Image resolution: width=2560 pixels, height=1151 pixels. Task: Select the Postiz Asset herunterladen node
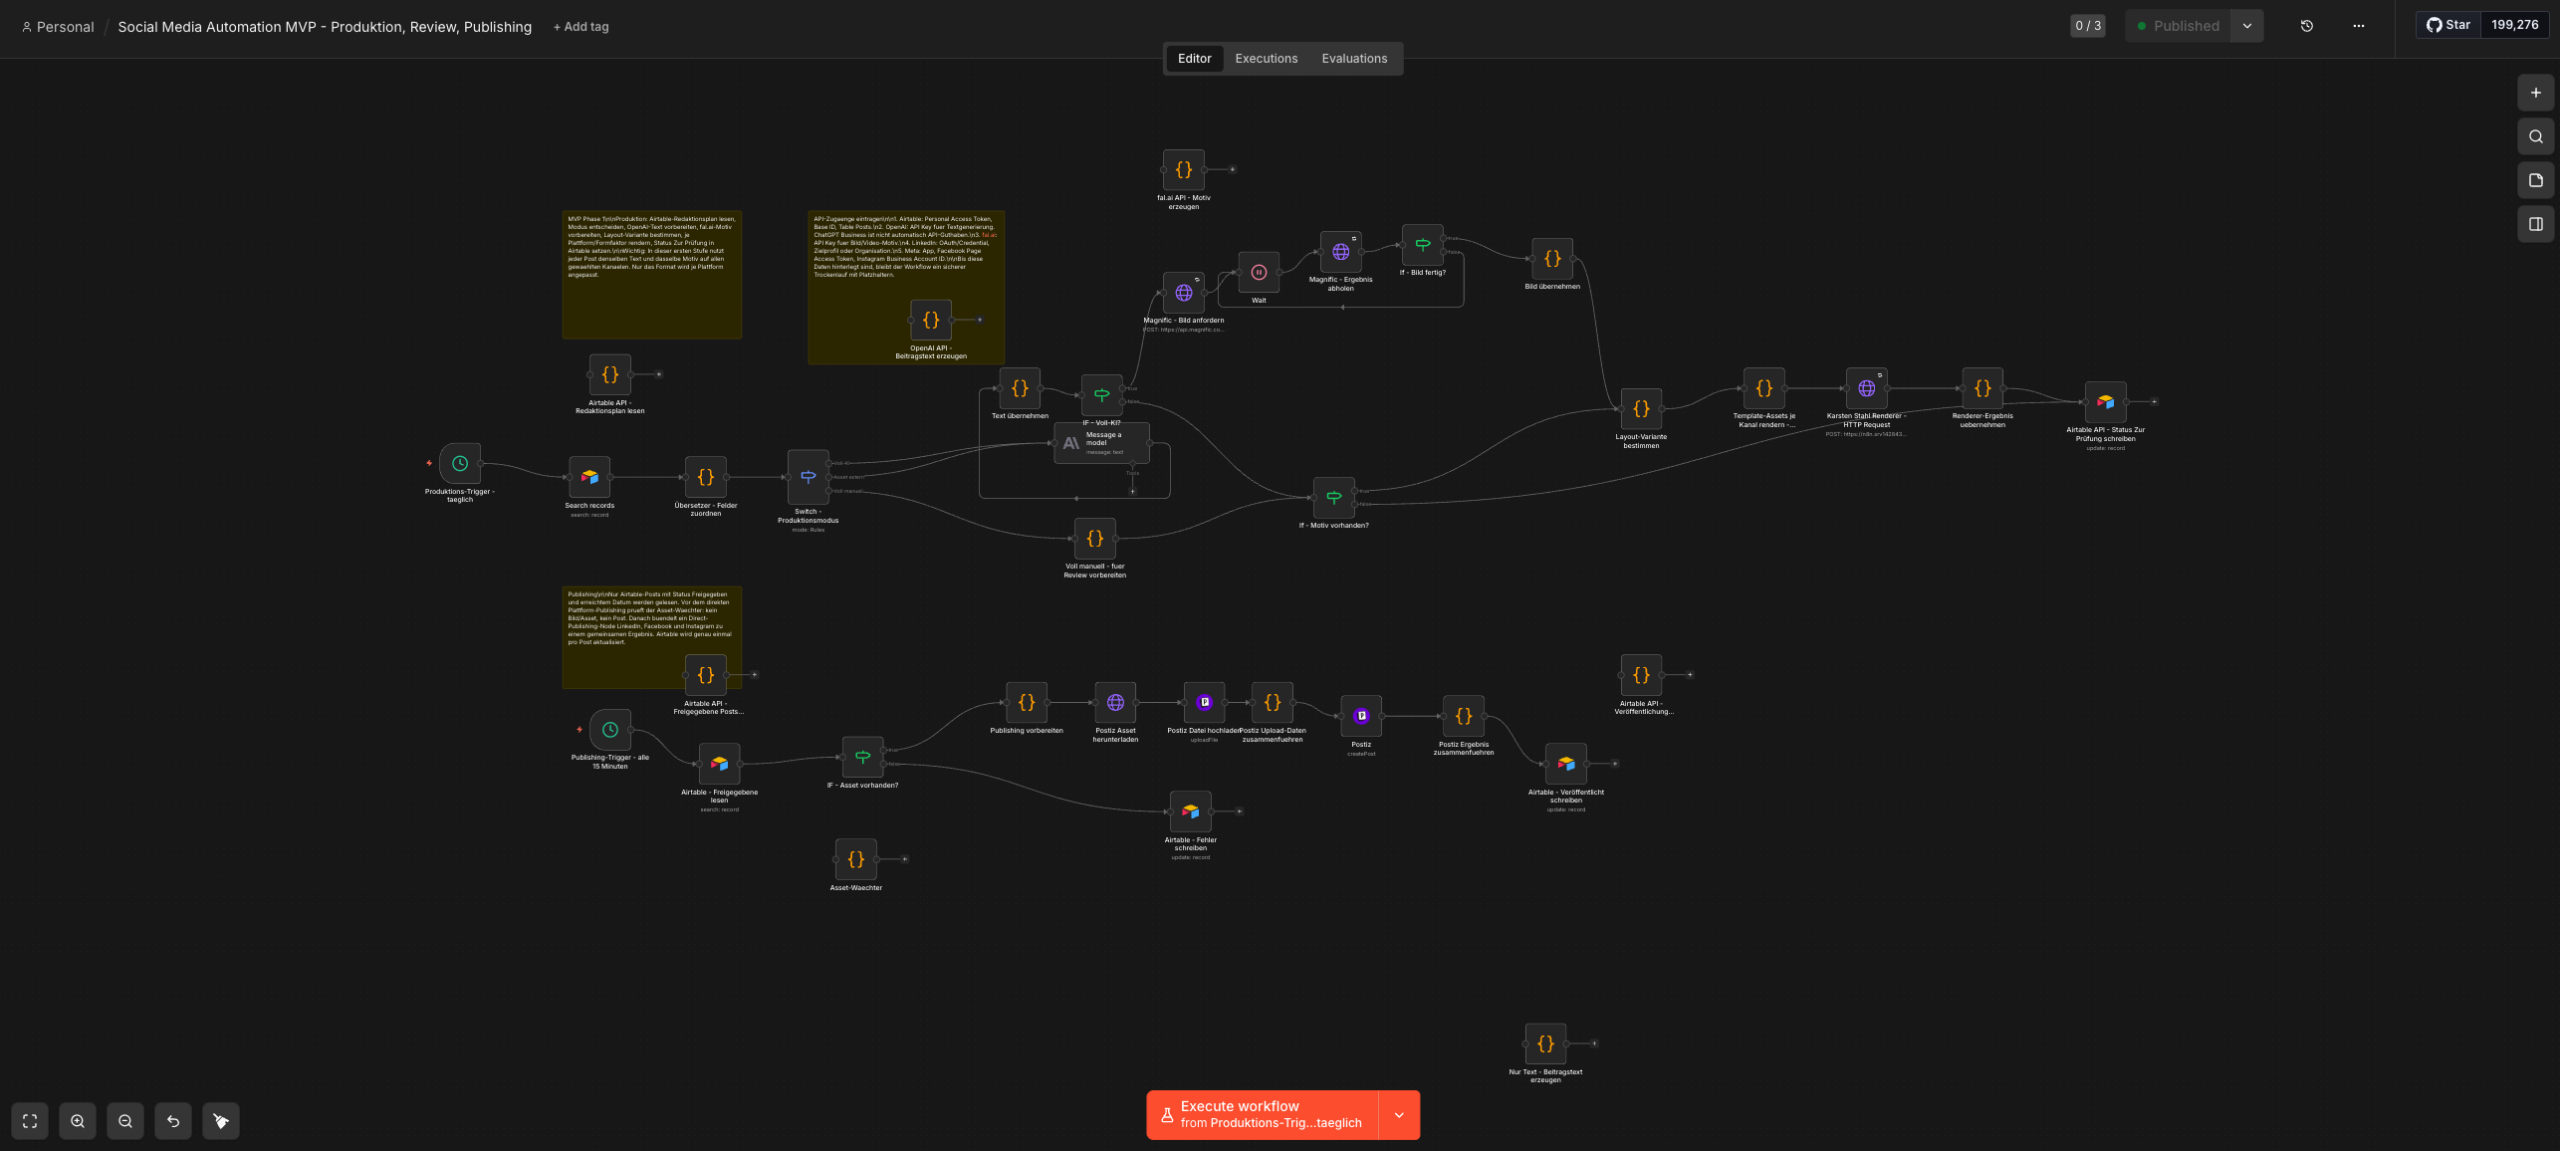1116,703
